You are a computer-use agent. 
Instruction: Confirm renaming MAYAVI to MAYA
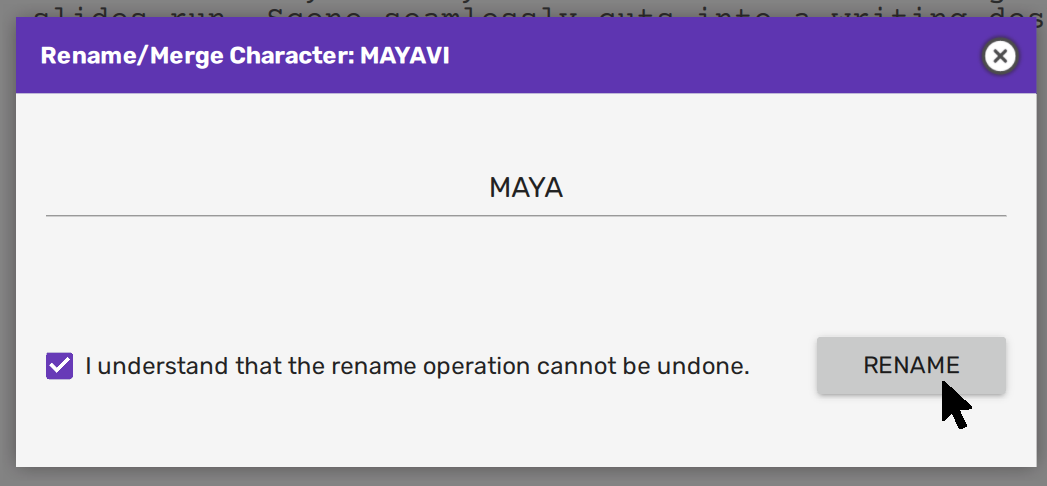(x=911, y=366)
